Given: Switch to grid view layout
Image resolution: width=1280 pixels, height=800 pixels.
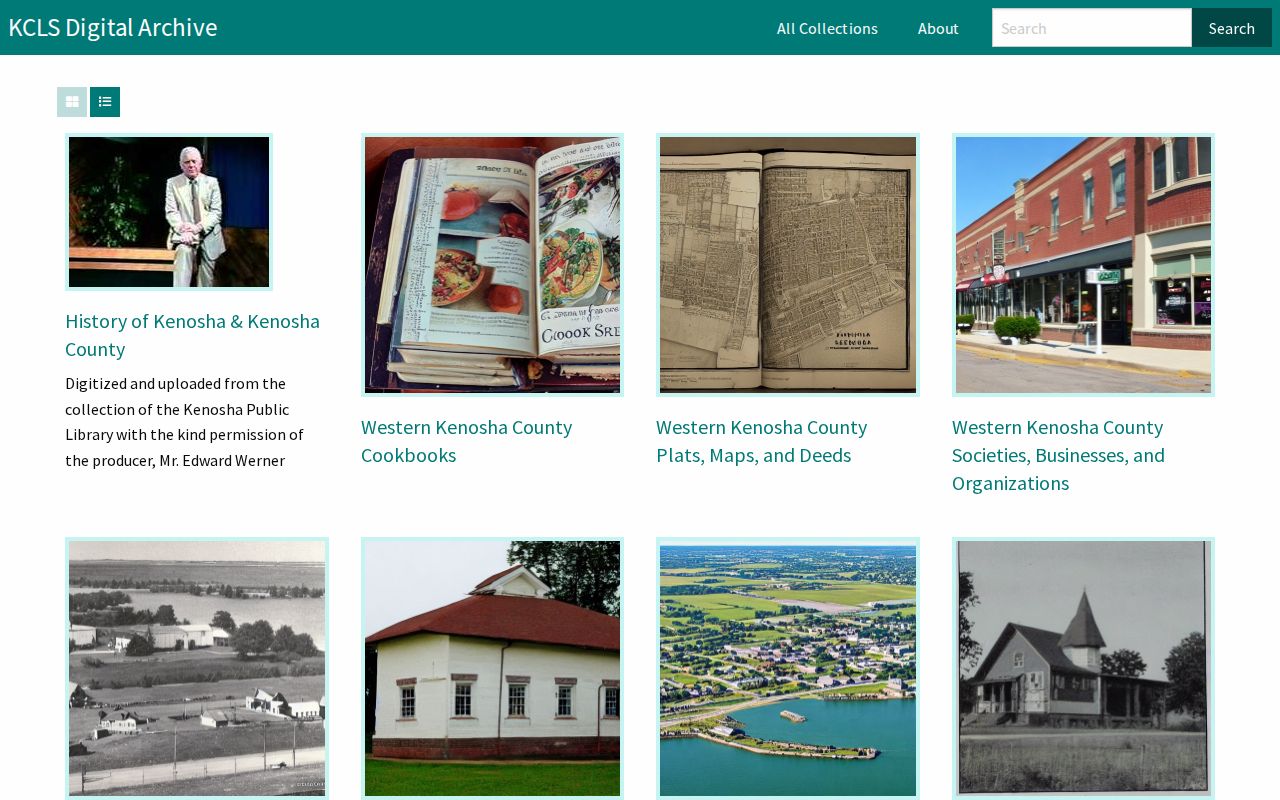Looking at the screenshot, I should tap(72, 102).
